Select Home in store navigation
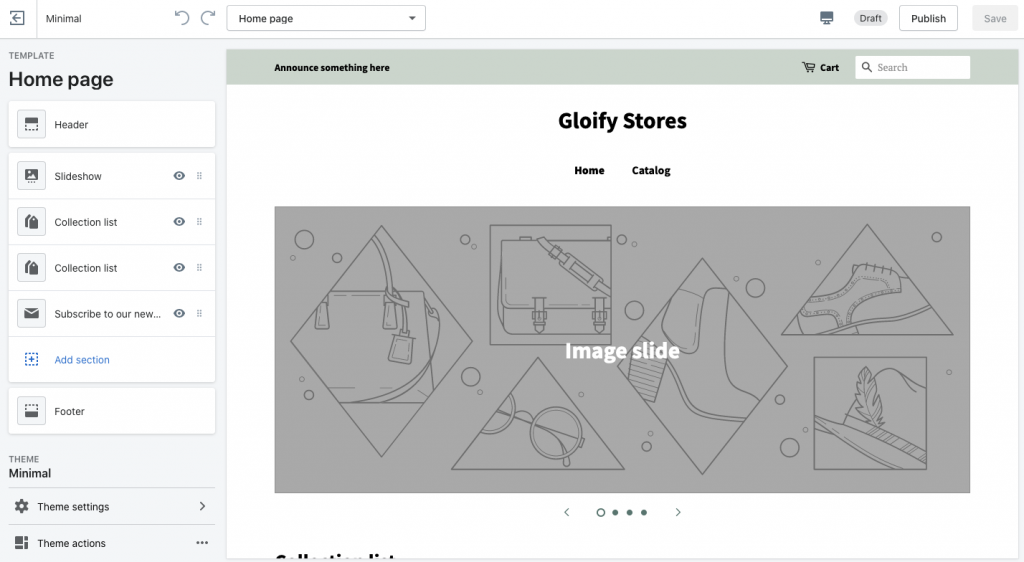1024x562 pixels. click(589, 170)
